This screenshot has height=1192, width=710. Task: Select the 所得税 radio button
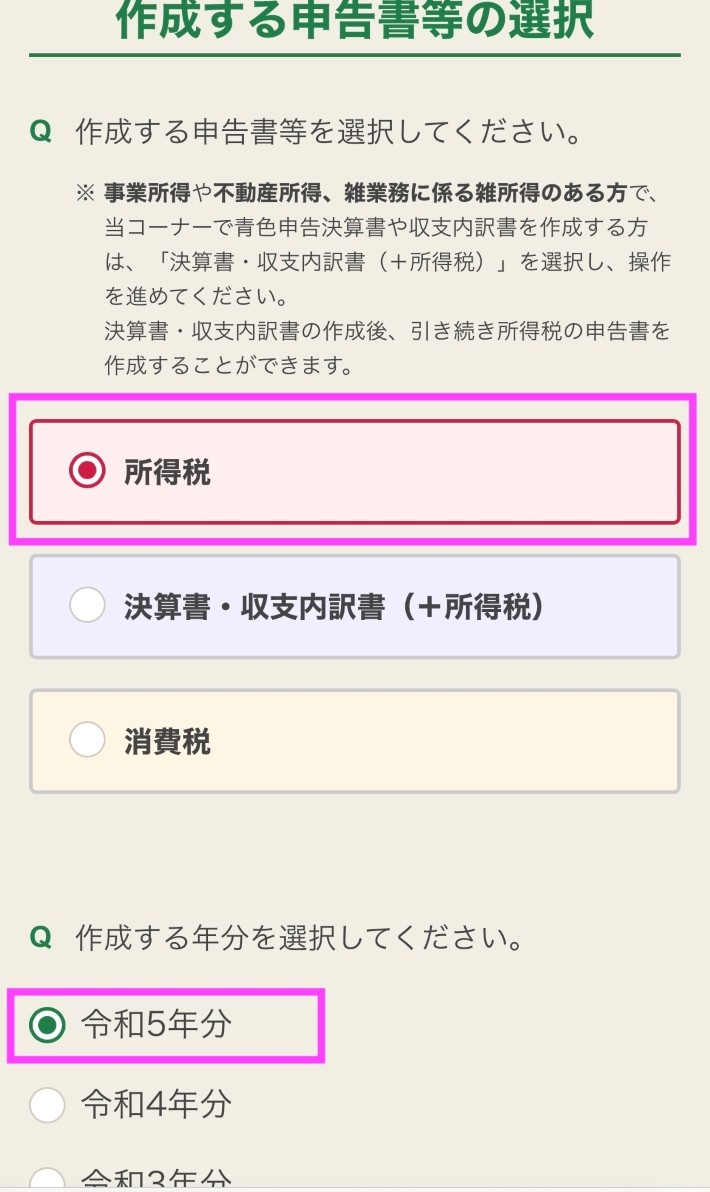click(87, 471)
